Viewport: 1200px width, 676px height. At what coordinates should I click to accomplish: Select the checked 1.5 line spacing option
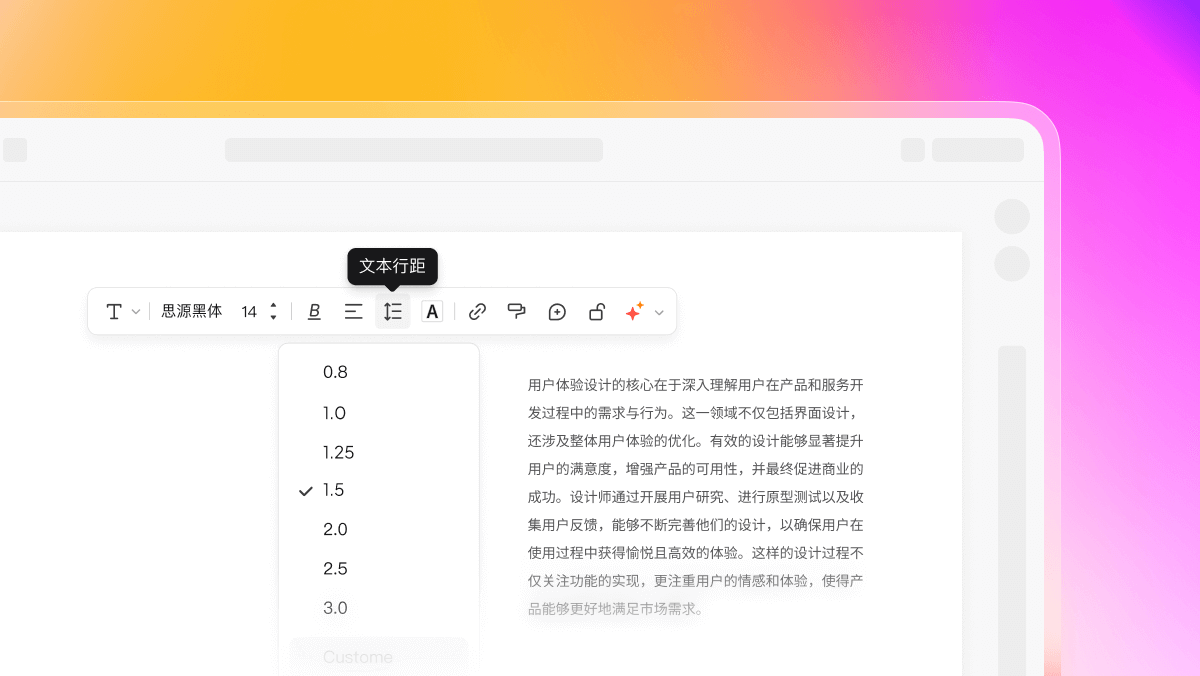point(334,490)
